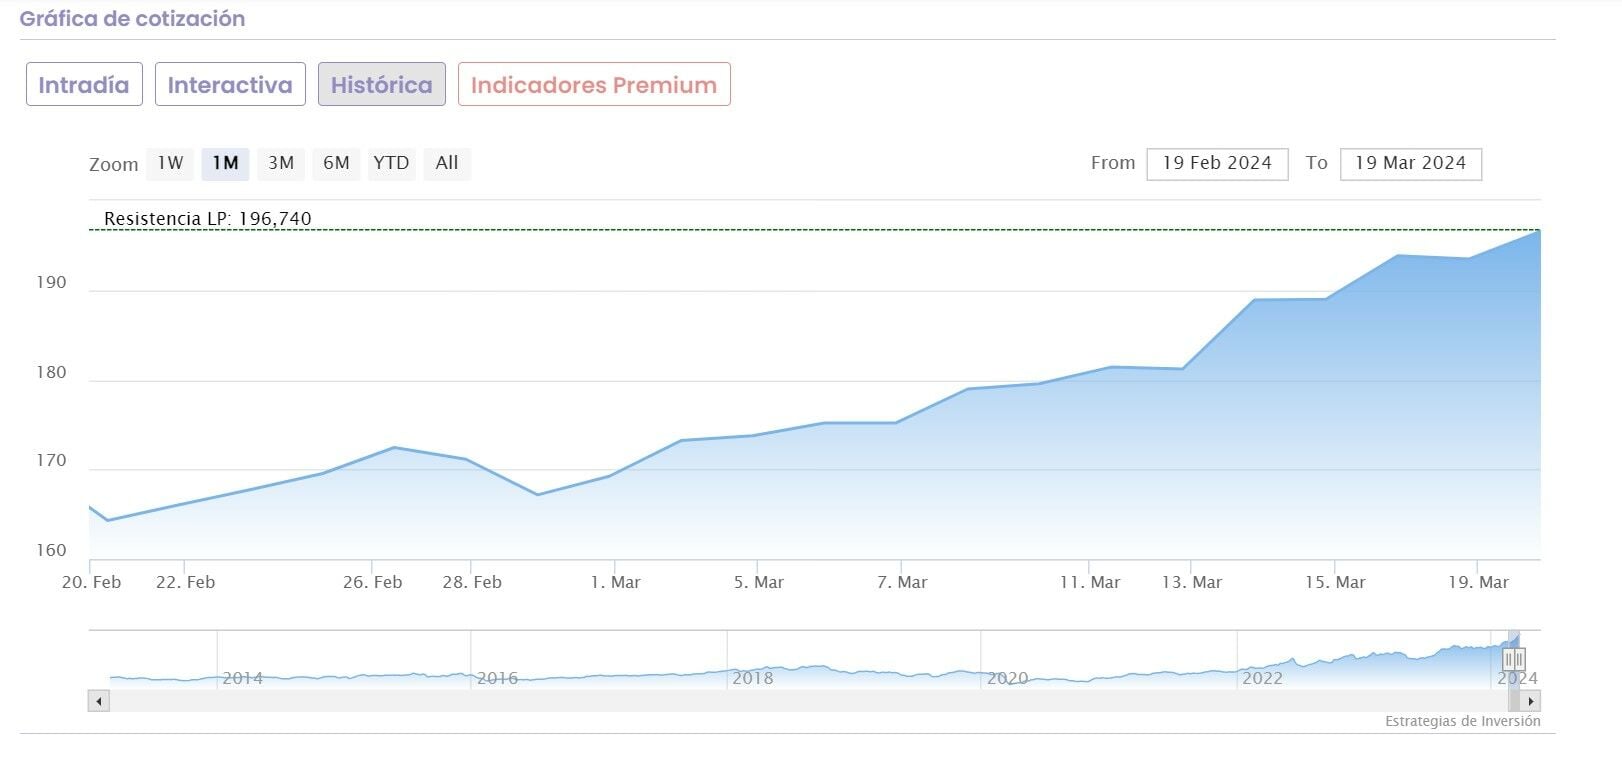Image resolution: width=1622 pixels, height=762 pixels.
Task: Click the Estrategias de Inversión credit link
Action: [x=1462, y=721]
